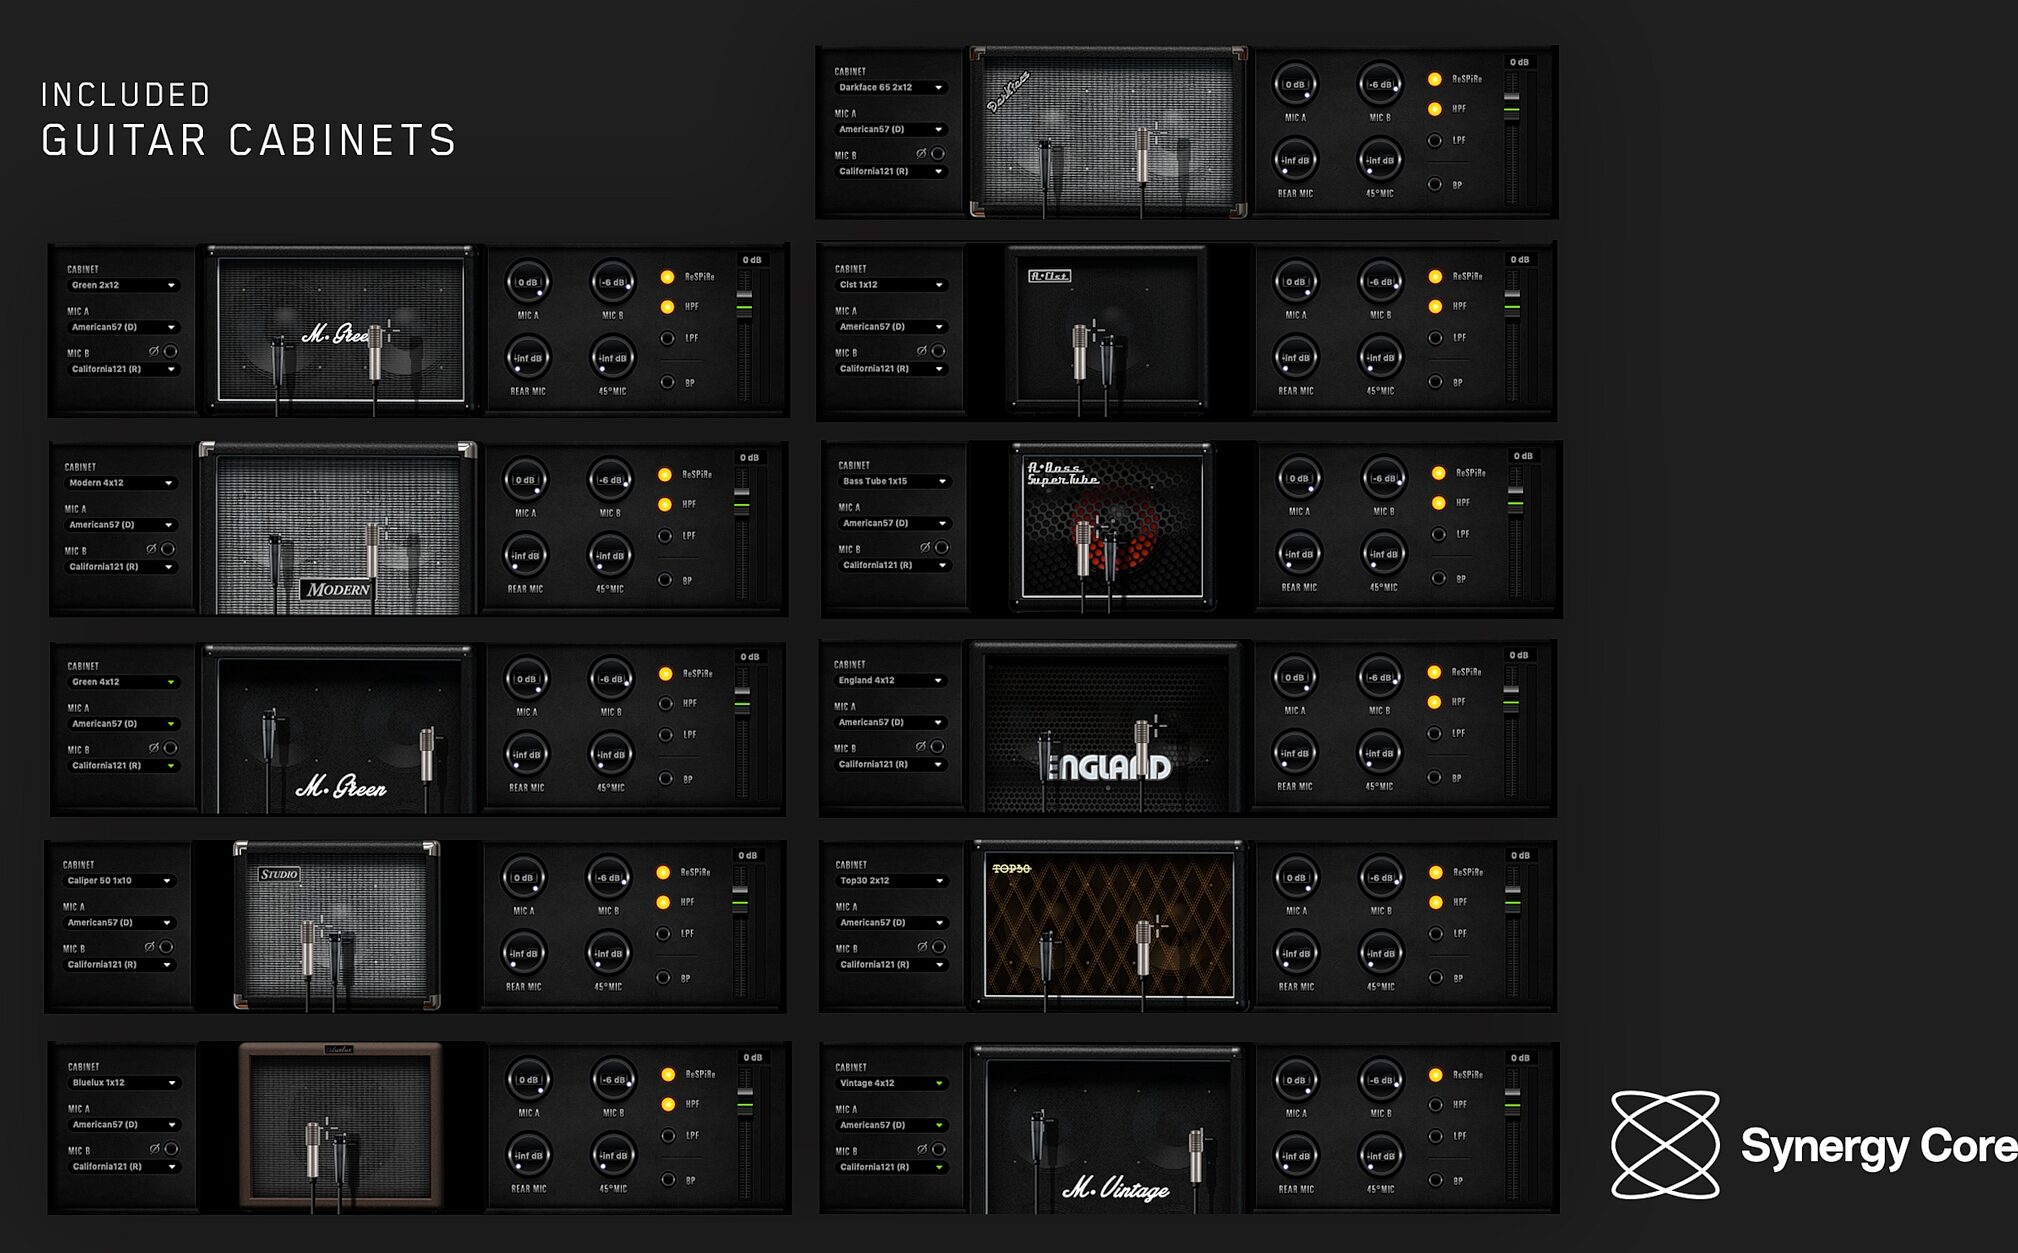
Task: Open the Vintage 4x12 cabinet dropdown
Action: (891, 1083)
